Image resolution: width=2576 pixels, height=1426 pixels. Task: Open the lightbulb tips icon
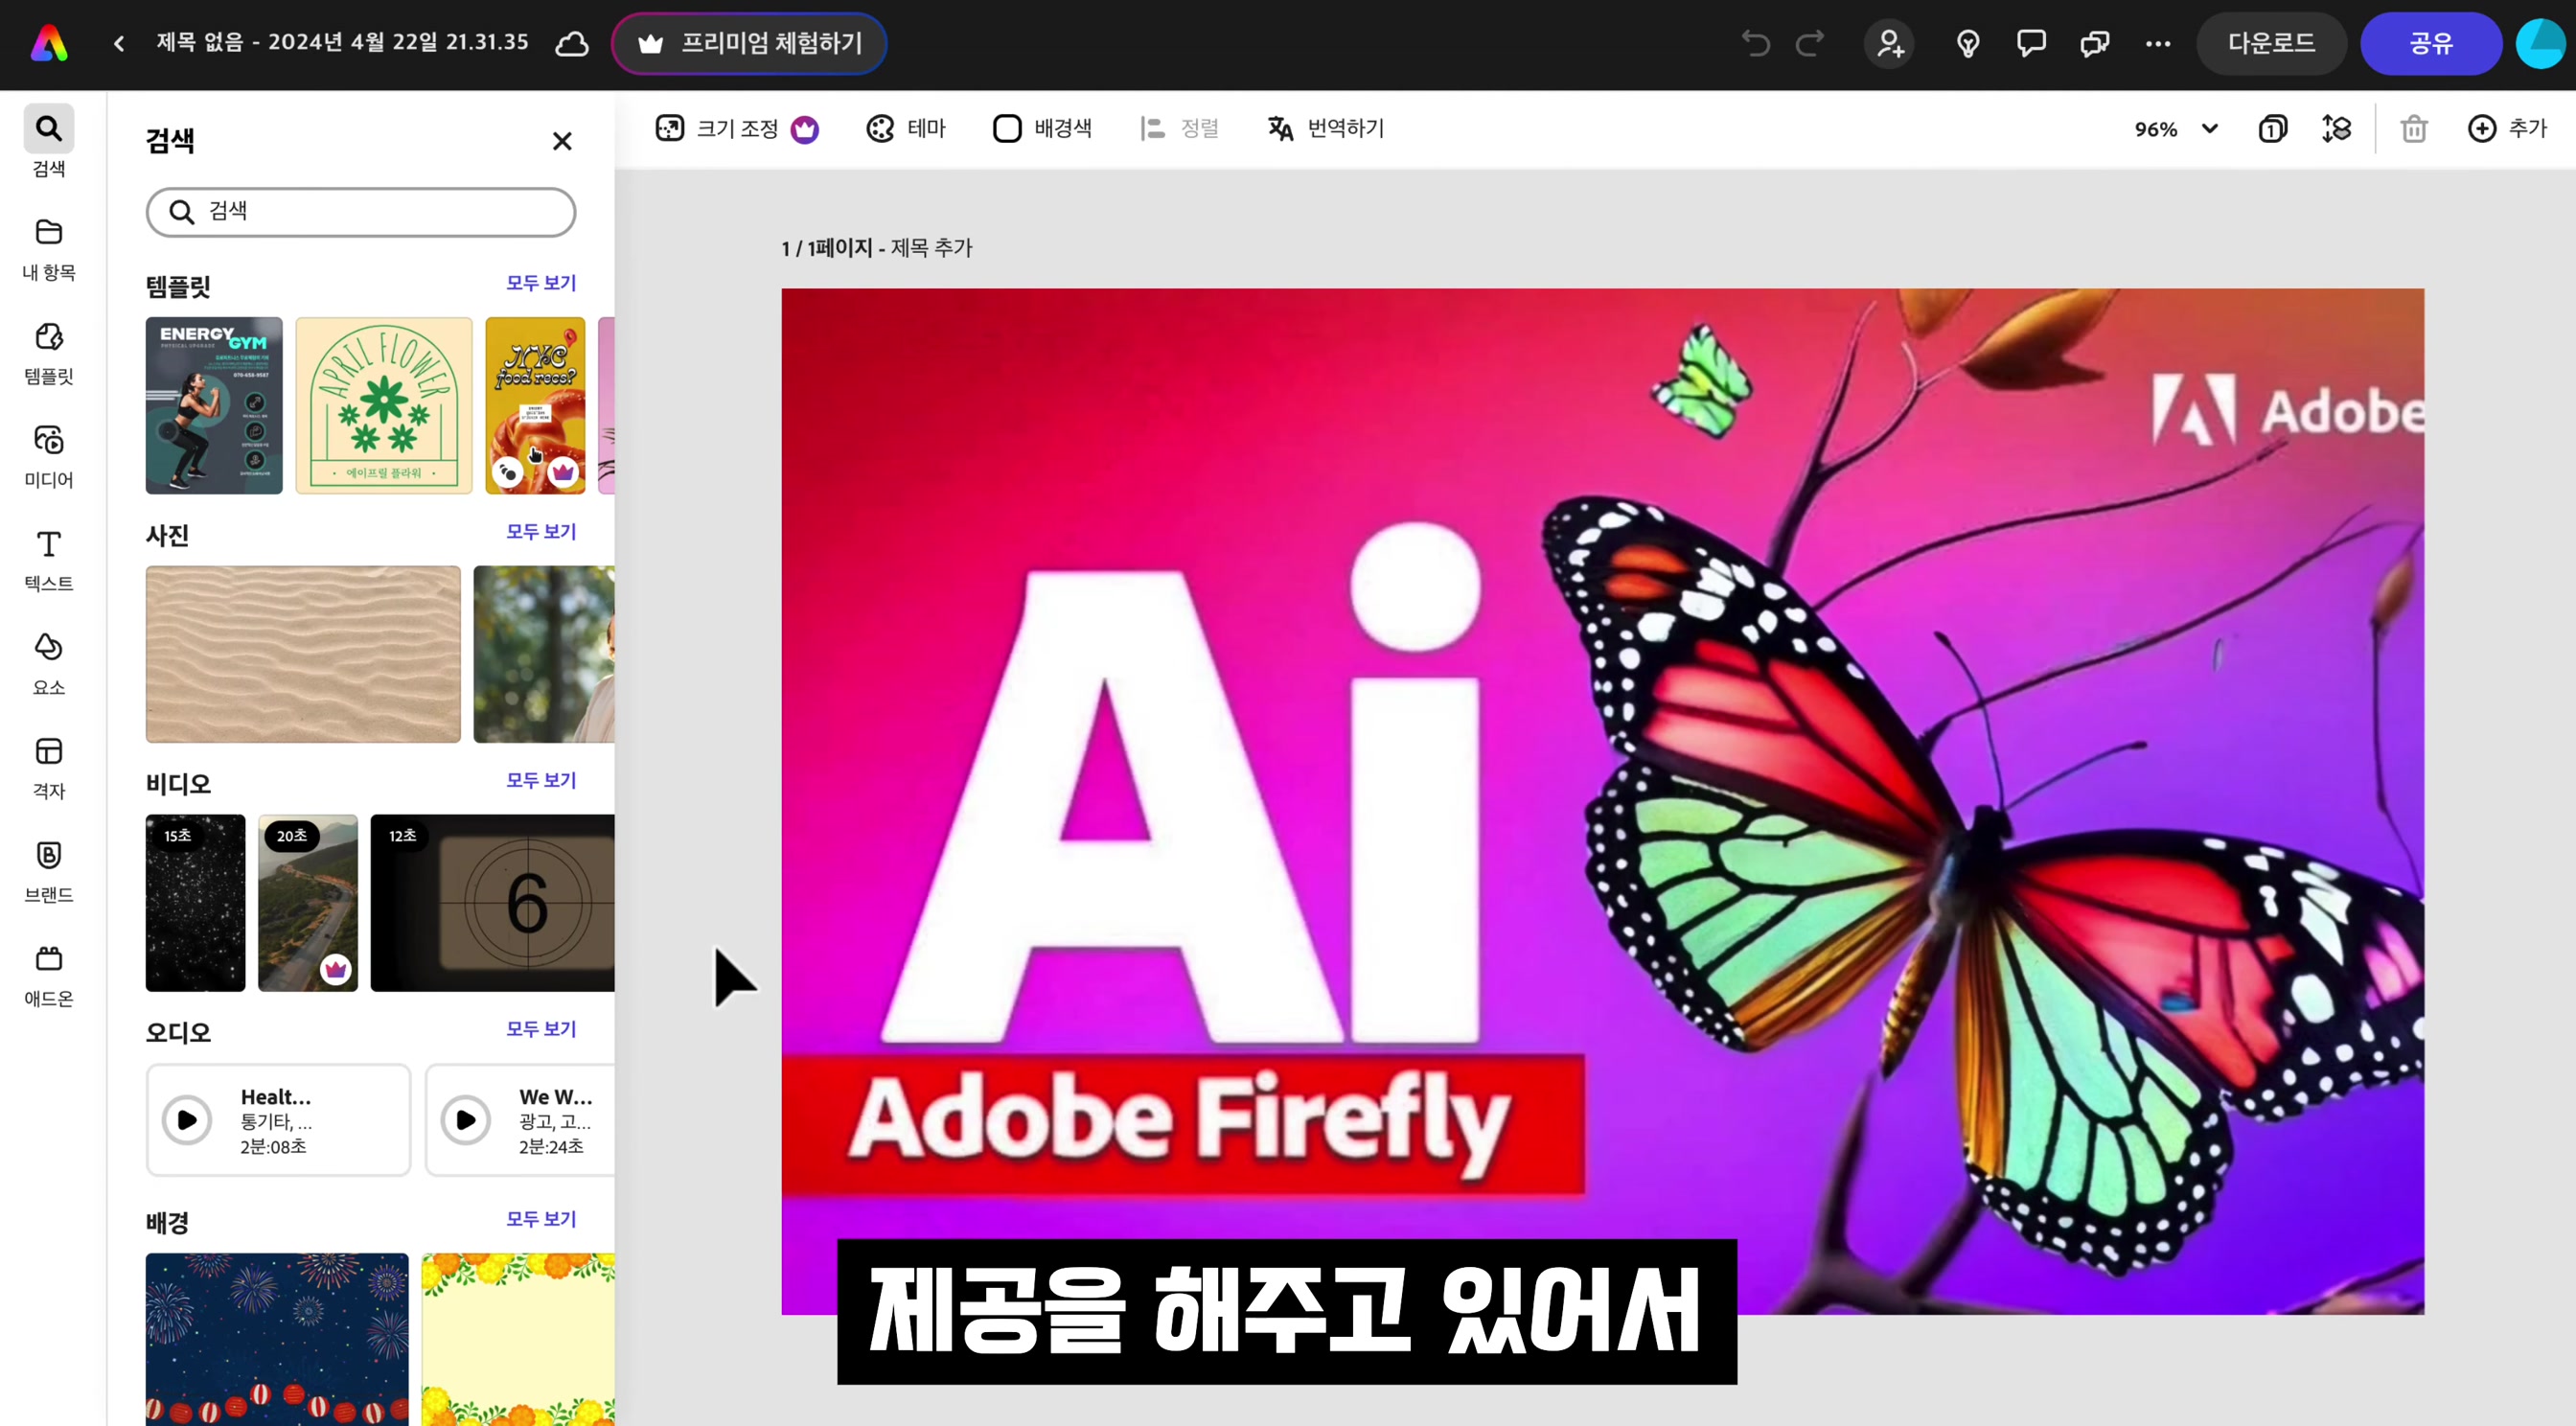(1968, 43)
